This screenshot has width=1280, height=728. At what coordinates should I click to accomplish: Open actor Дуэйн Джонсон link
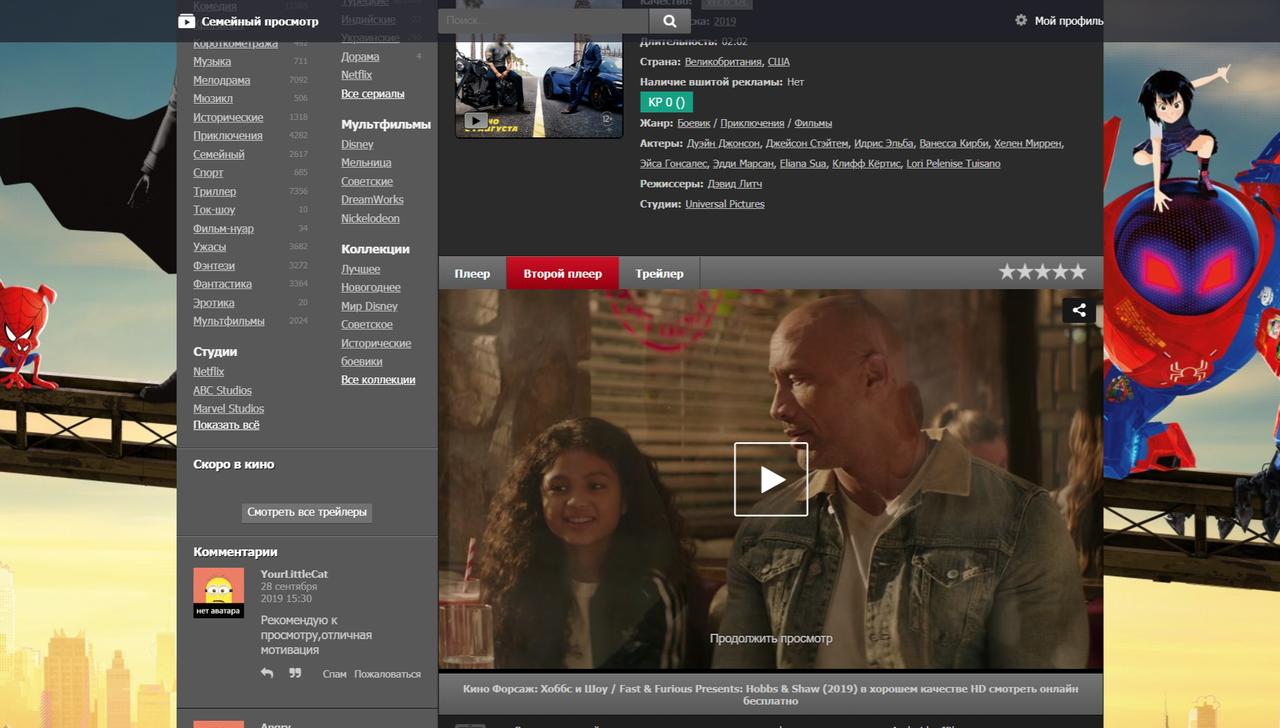coord(723,143)
